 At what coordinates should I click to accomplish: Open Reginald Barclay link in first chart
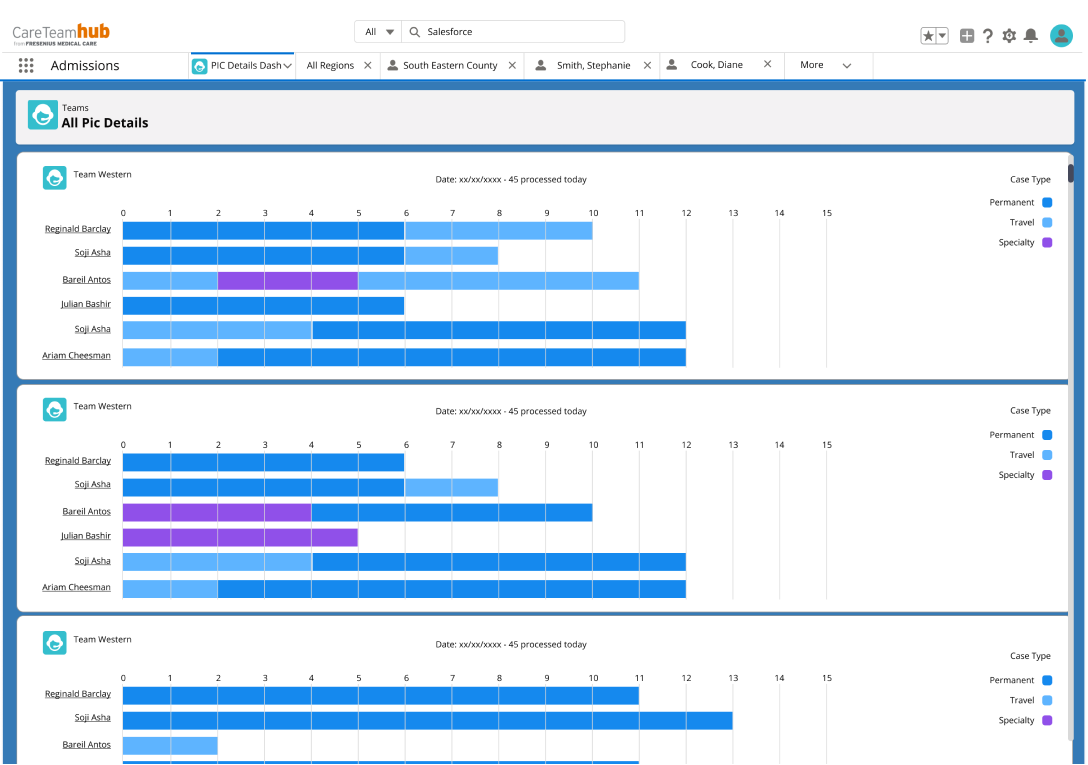(x=78, y=229)
